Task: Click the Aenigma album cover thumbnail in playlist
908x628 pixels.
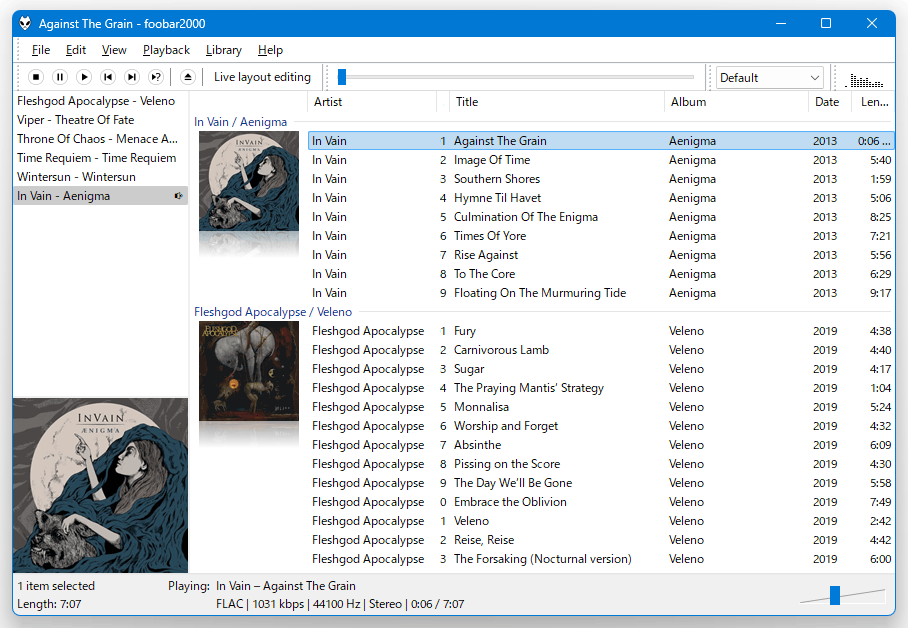Action: pyautogui.click(x=249, y=181)
